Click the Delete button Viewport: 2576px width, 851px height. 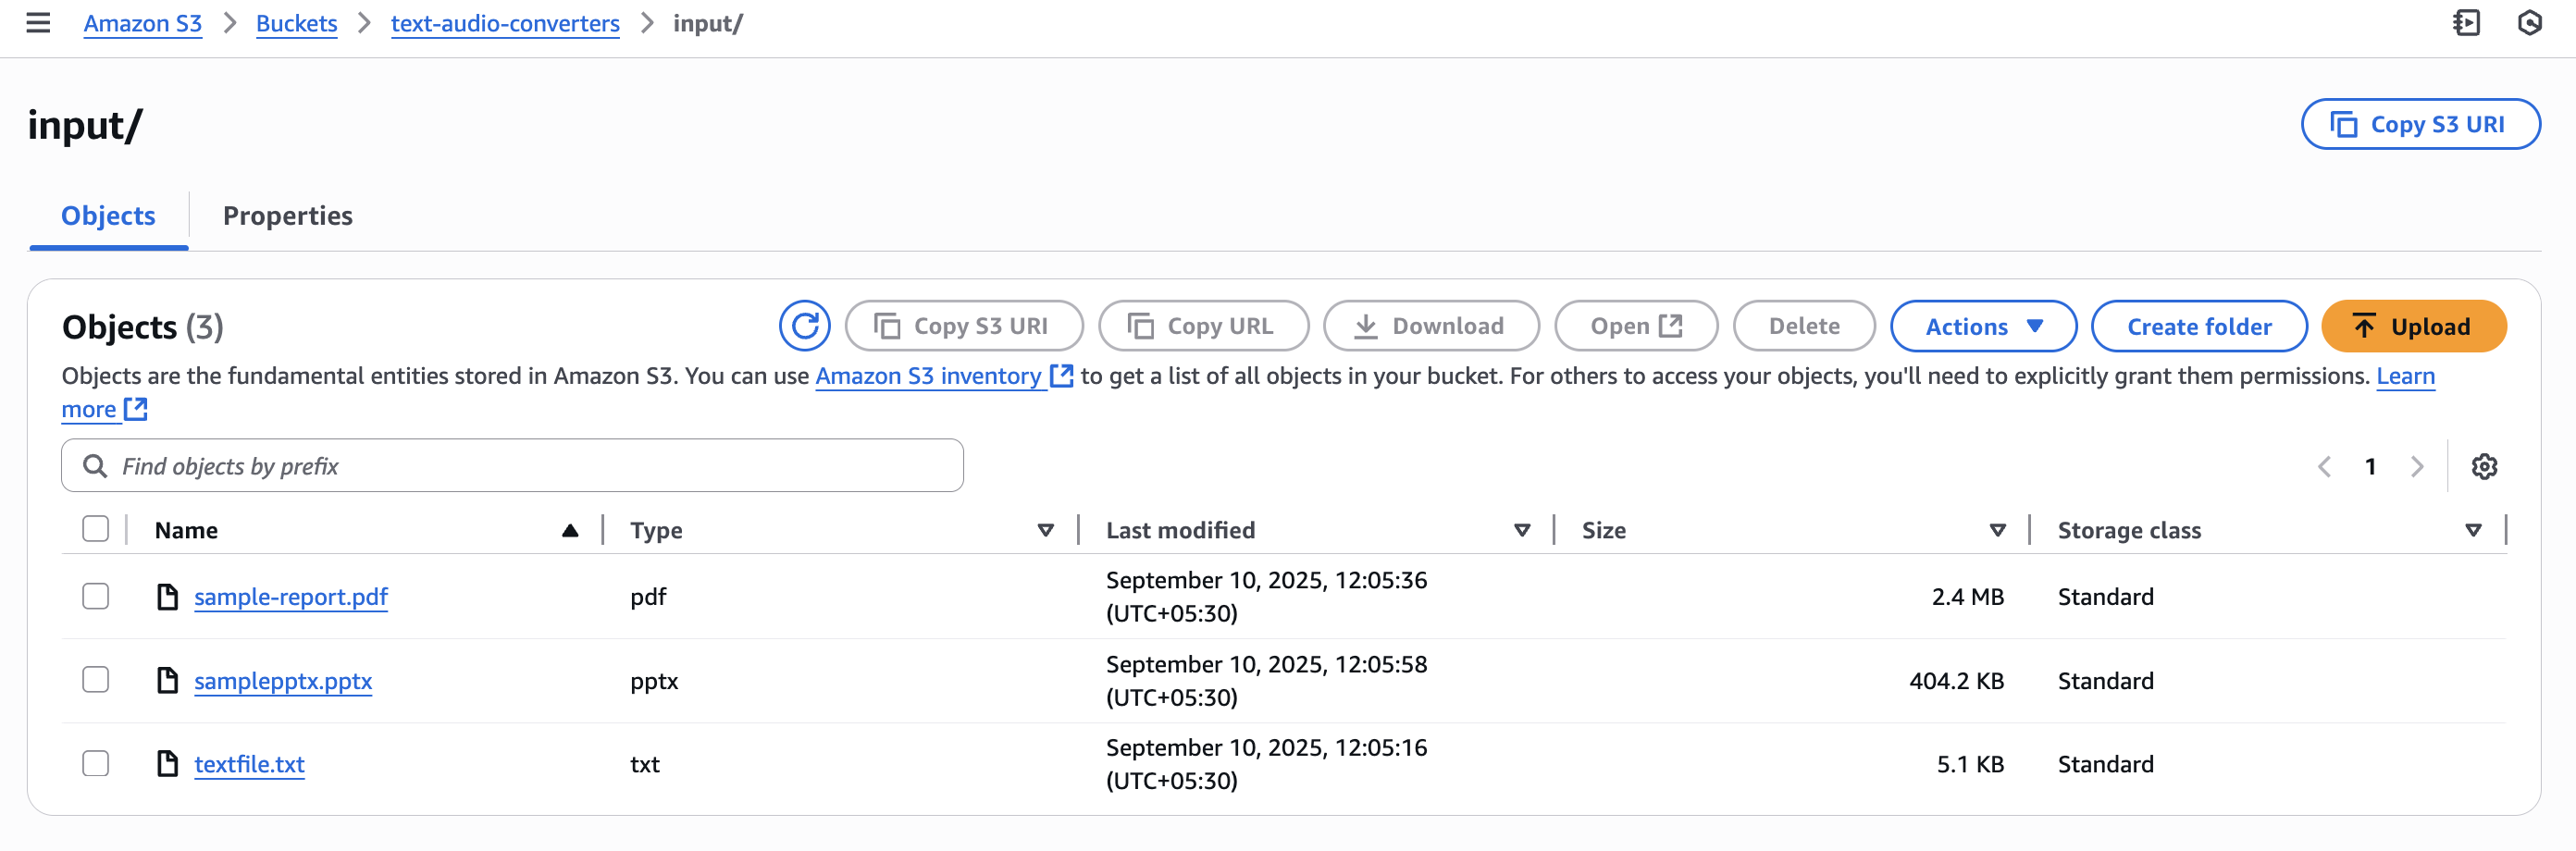point(1804,326)
